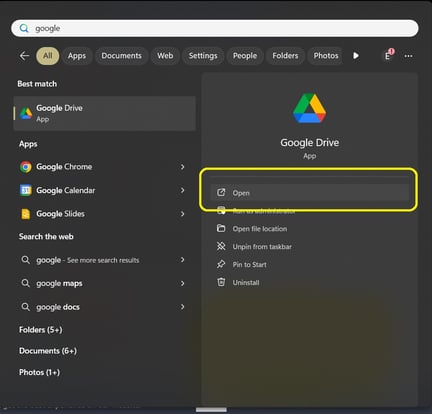Show more filters with the play arrow
The height and width of the screenshot is (414, 432).
pos(356,56)
